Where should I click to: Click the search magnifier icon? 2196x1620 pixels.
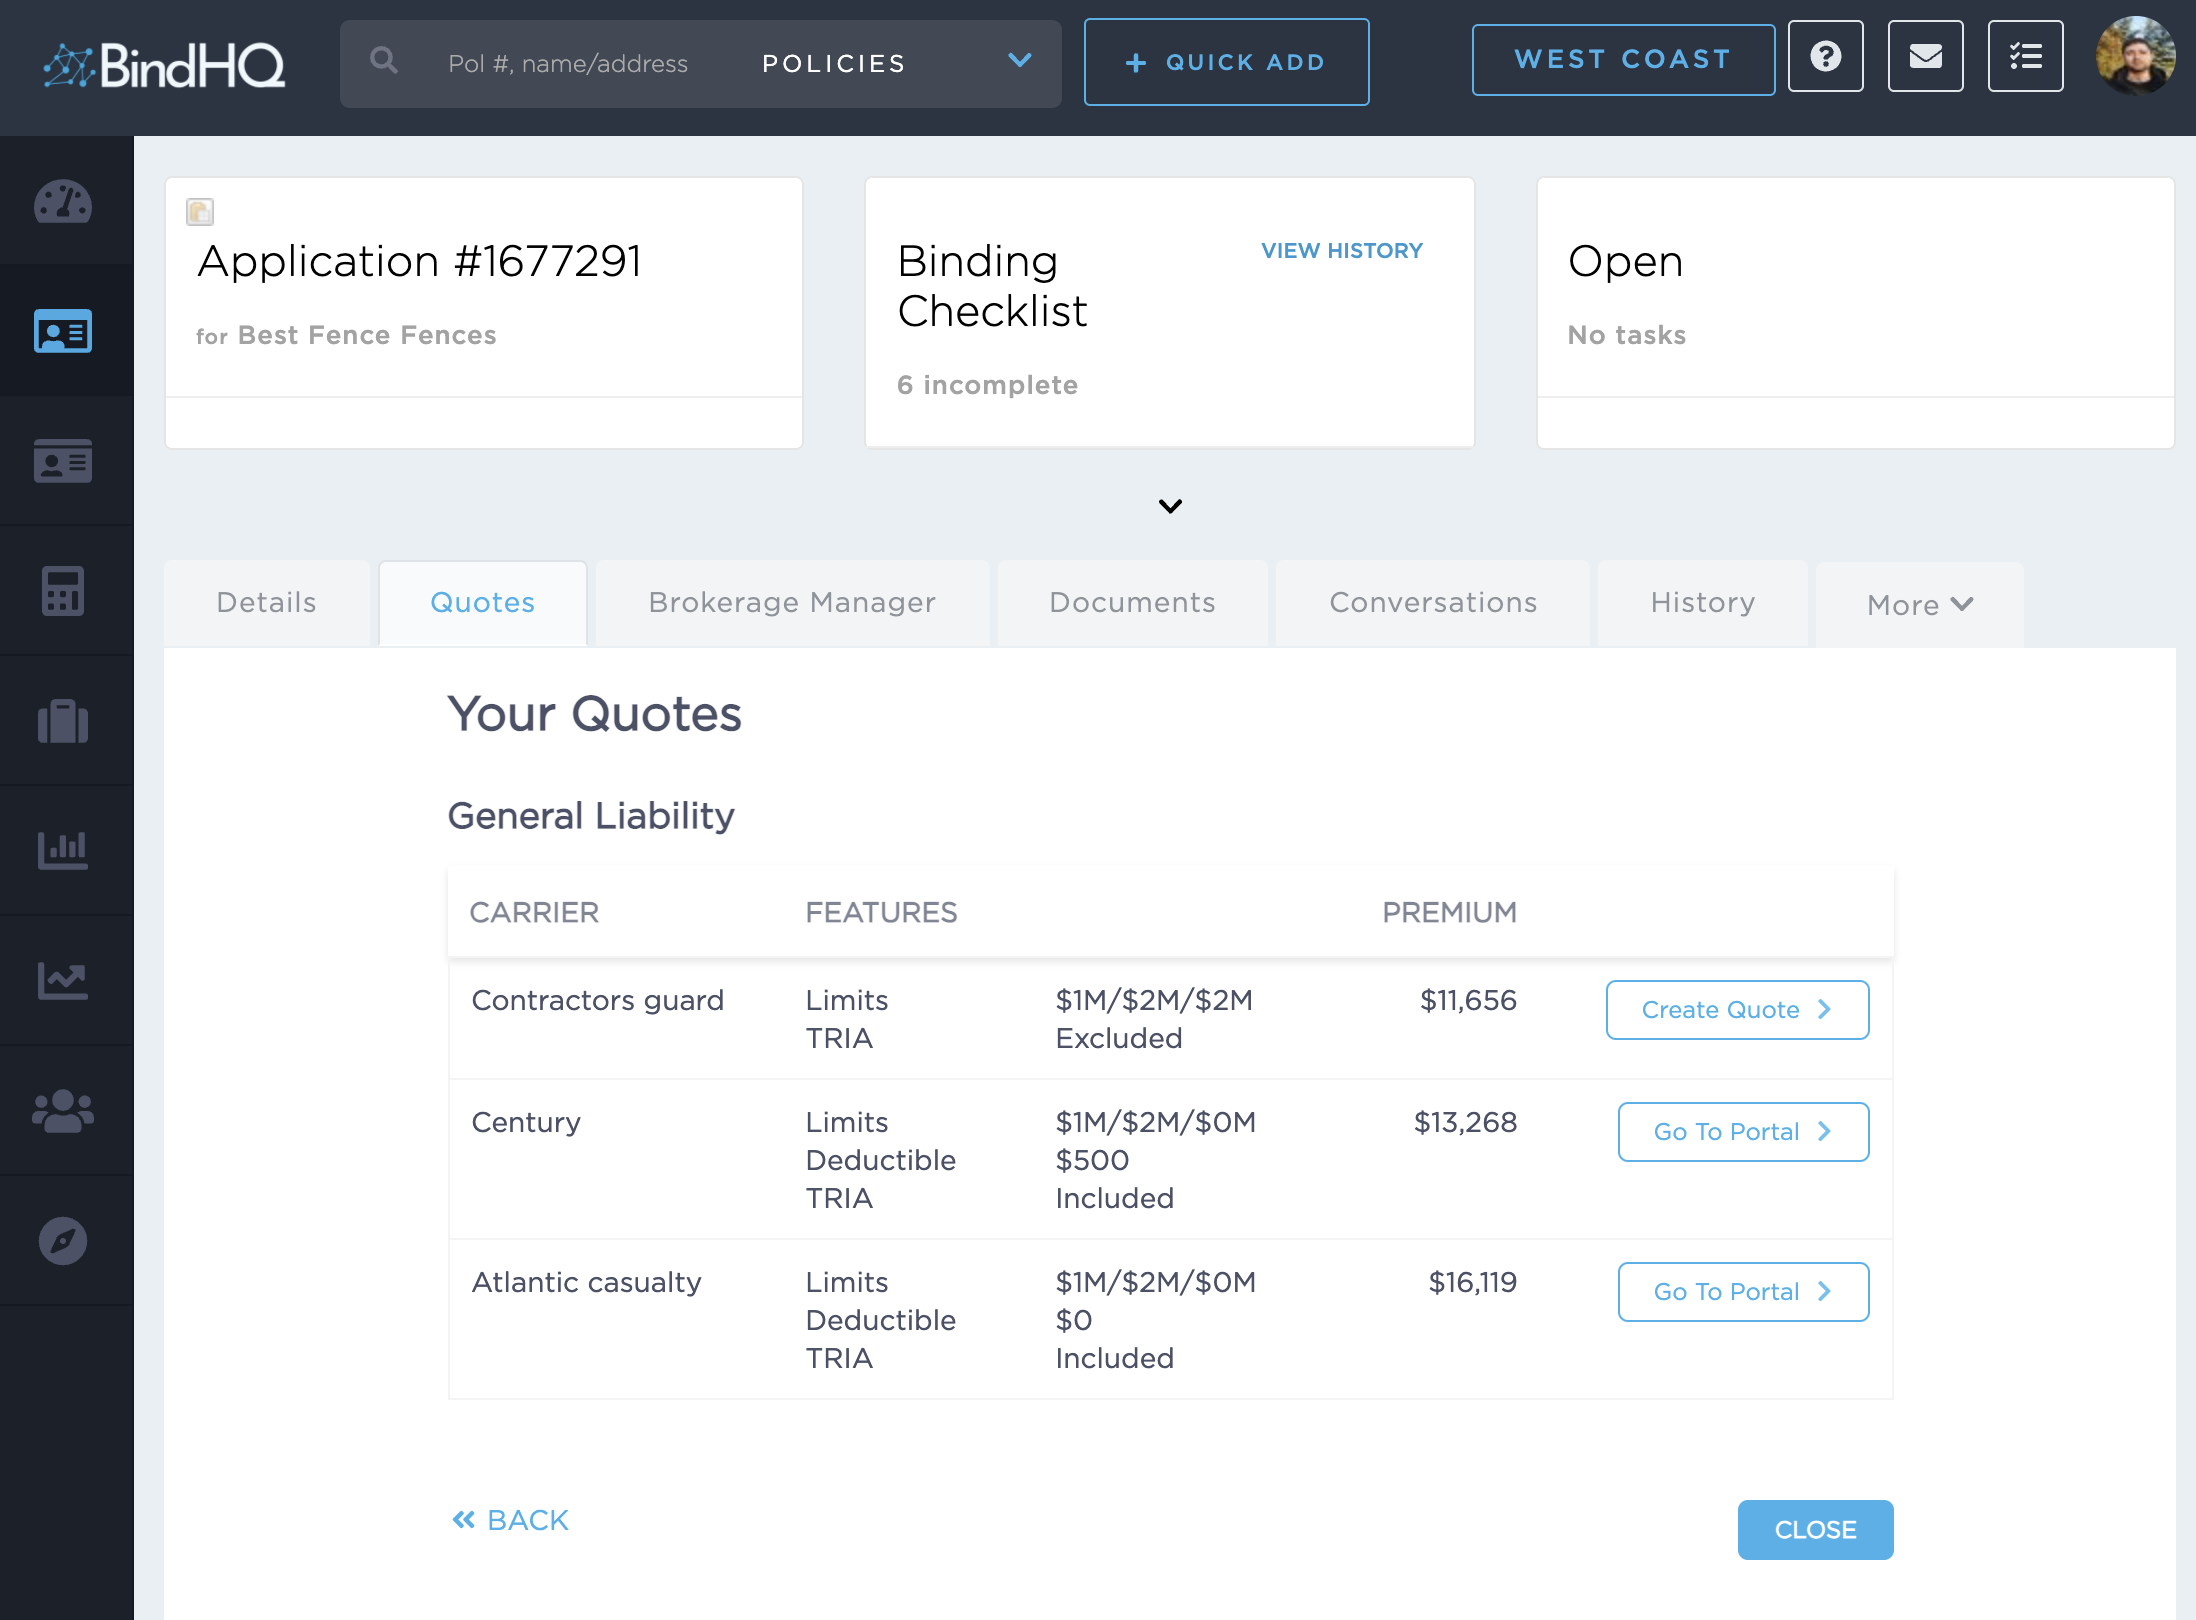tap(384, 61)
